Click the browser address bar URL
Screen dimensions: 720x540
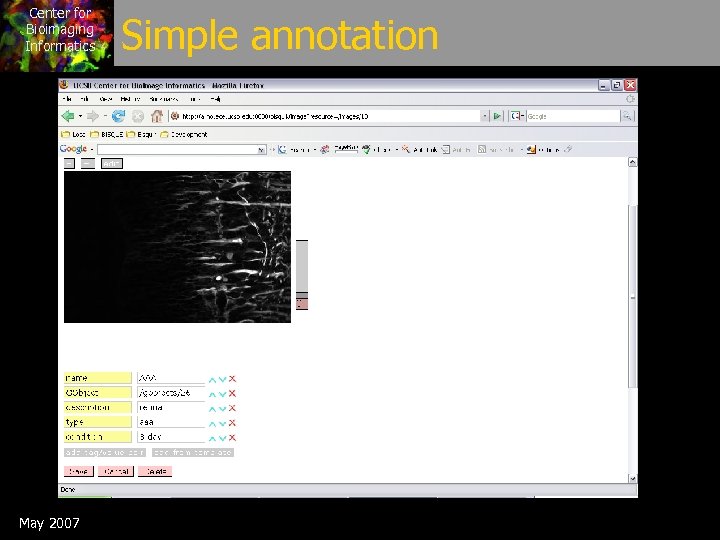coord(324,116)
